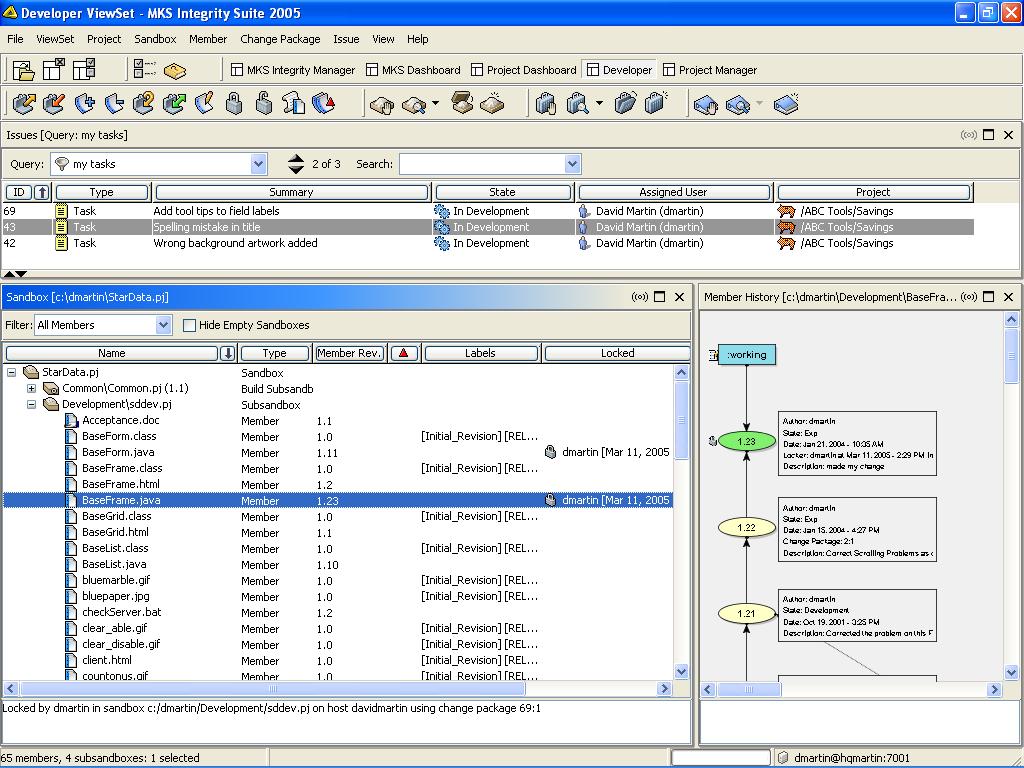
Task: Open the yellow help book icon
Action: (175, 70)
